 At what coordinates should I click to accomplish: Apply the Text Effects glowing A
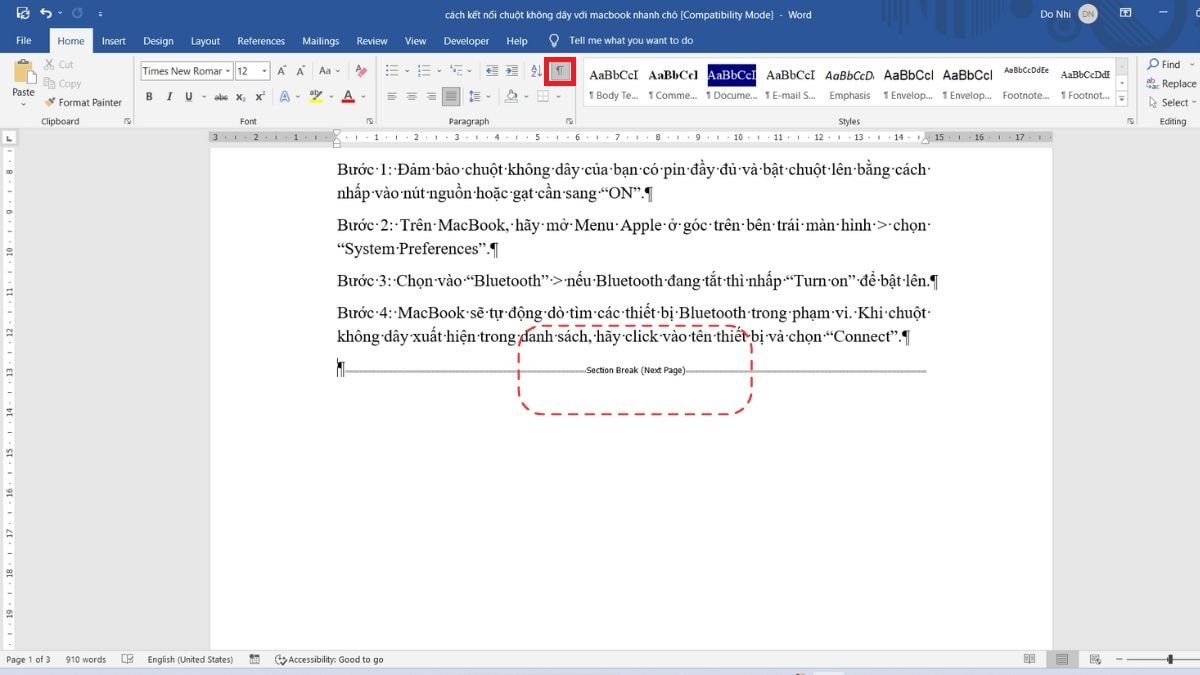point(284,97)
